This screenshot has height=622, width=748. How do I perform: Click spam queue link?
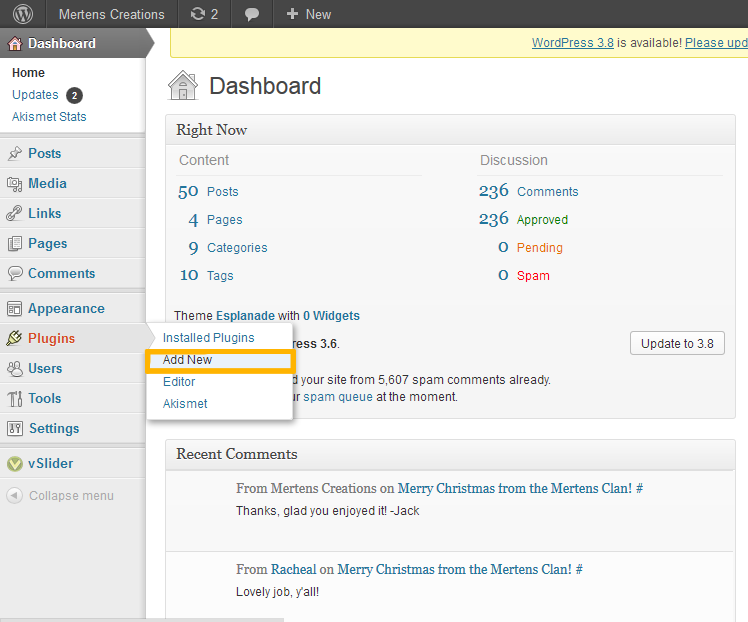point(338,397)
